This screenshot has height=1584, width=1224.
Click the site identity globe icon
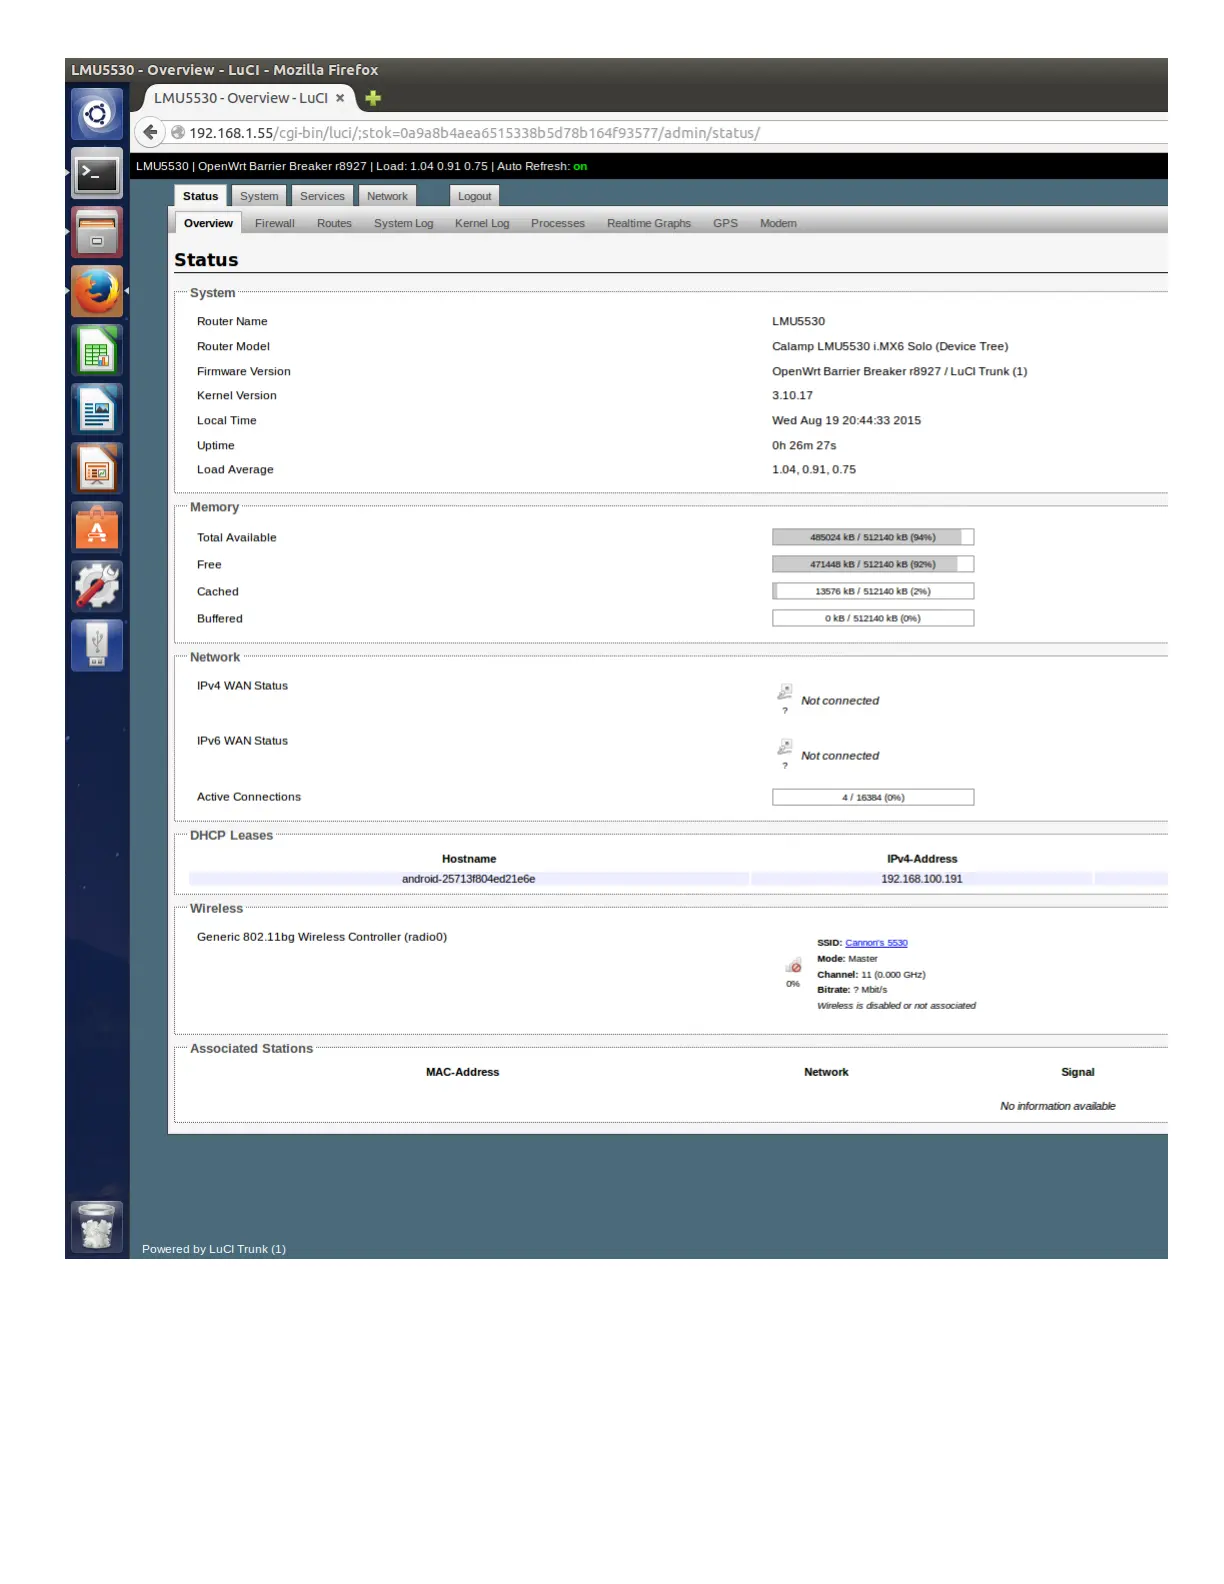(x=178, y=132)
